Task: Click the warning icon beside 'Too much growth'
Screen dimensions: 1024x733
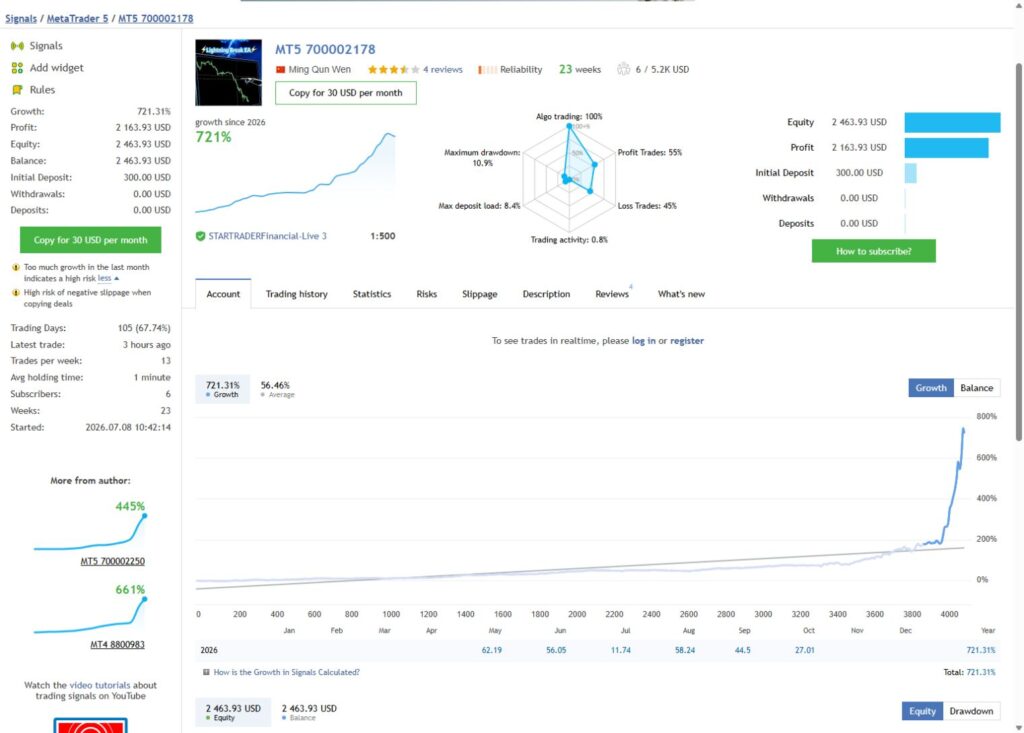Action: point(16,267)
